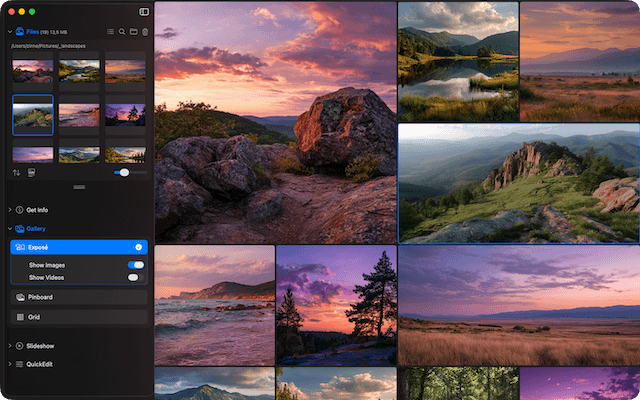This screenshot has height=400, width=640.
Task: Click the list view icon in Files header
Action: (110, 32)
